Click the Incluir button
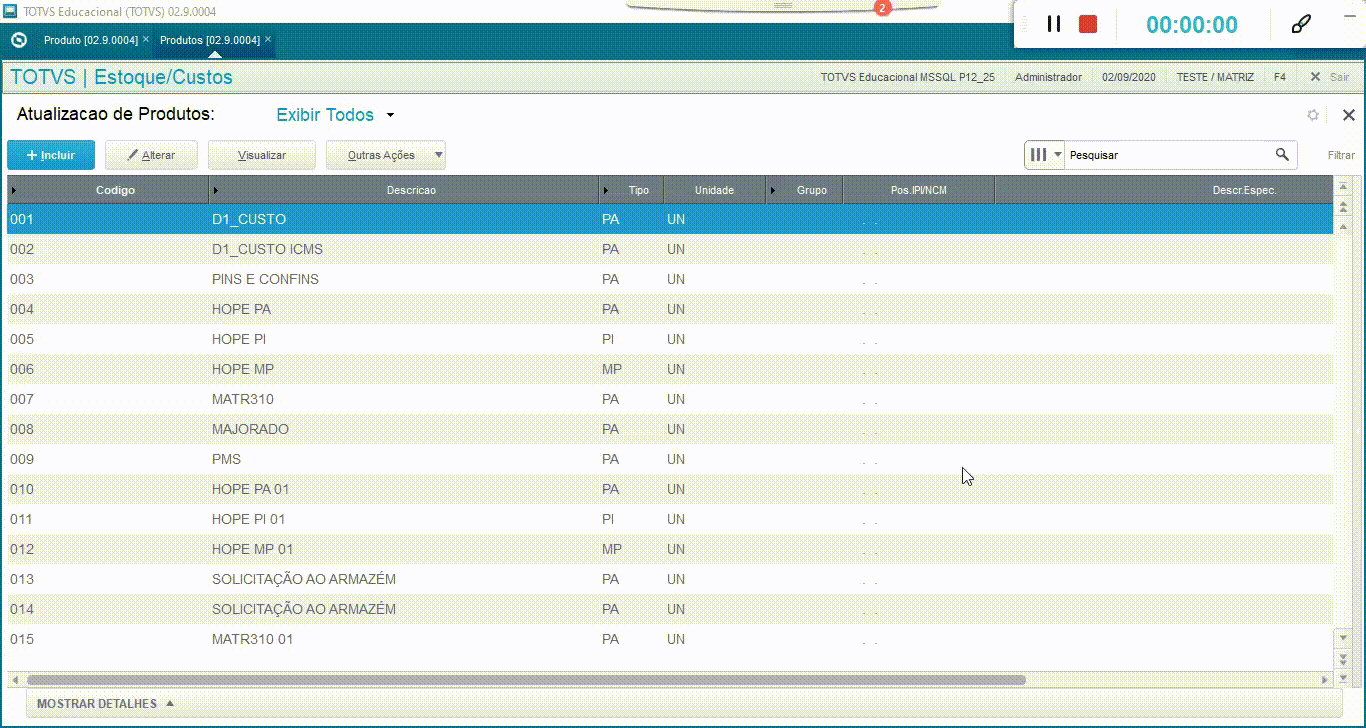 51,155
